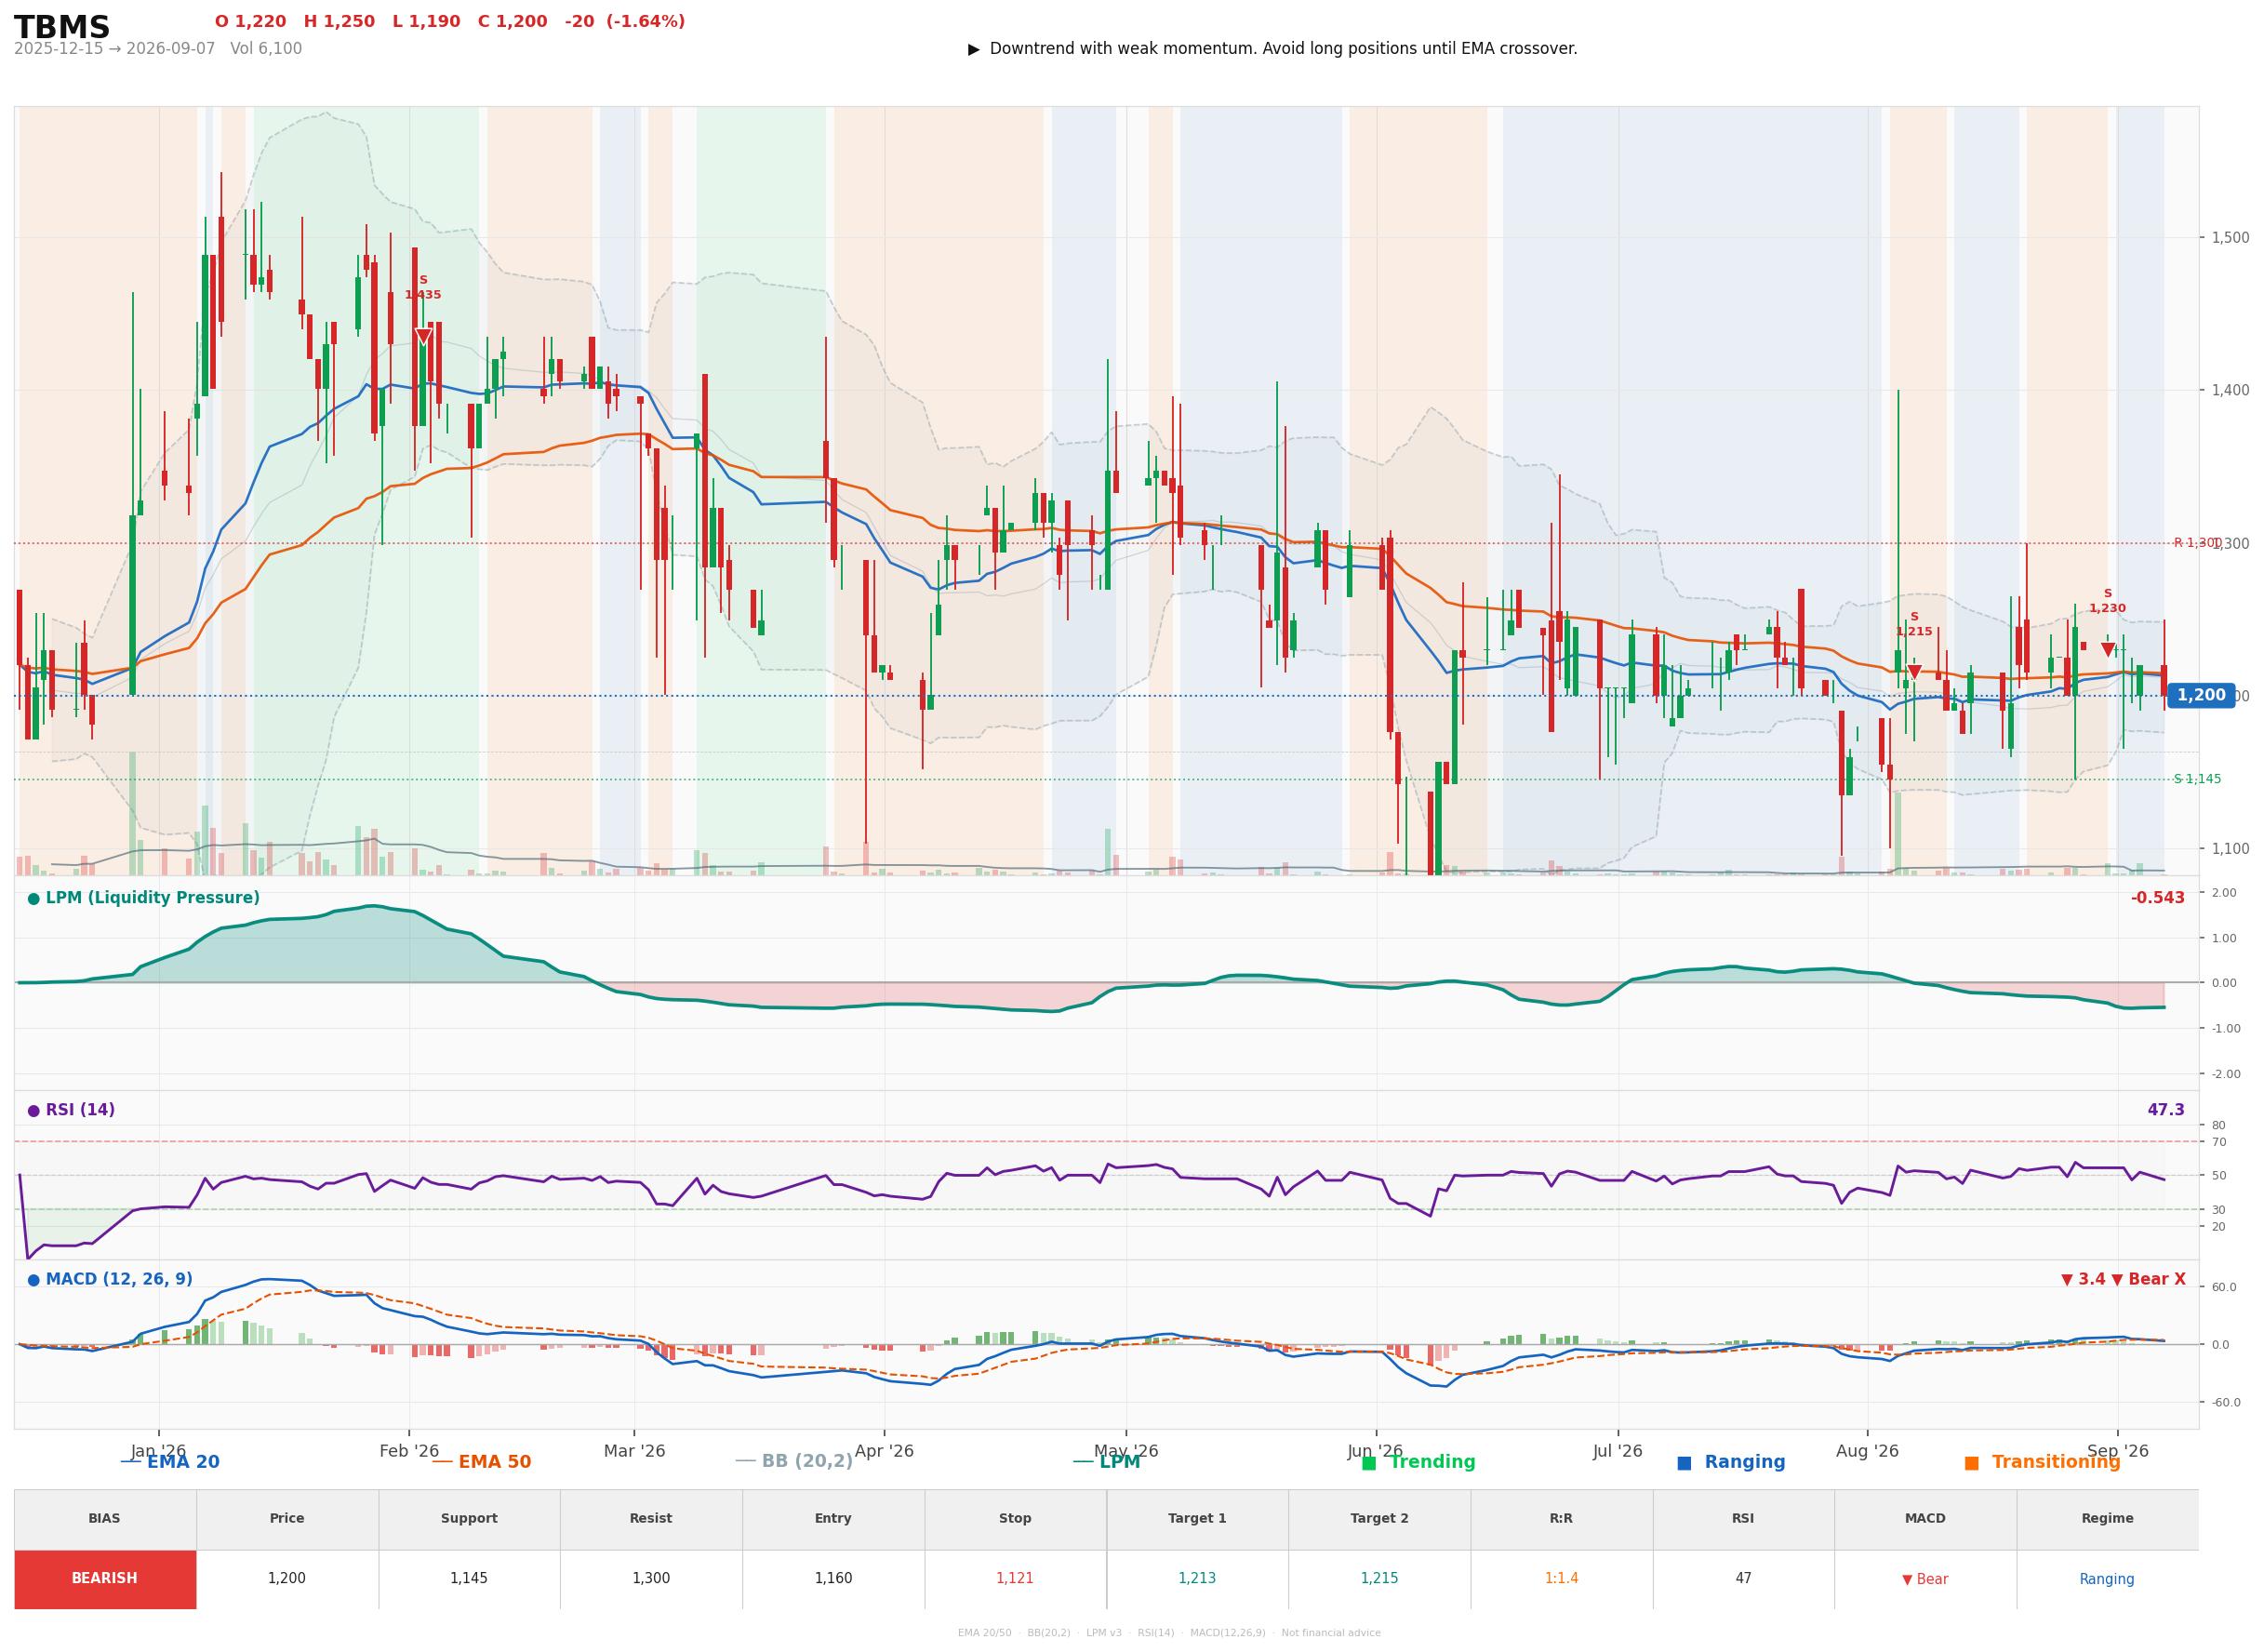Click the Ranging value under the Regime column
Screen dimensions: 2264x1652
[2107, 1580]
